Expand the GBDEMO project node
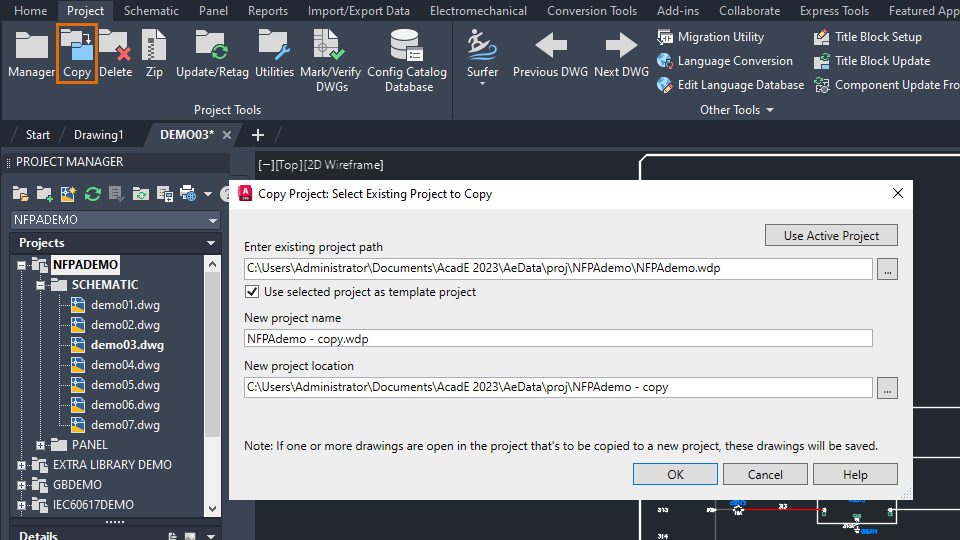The image size is (960, 540). [21, 485]
